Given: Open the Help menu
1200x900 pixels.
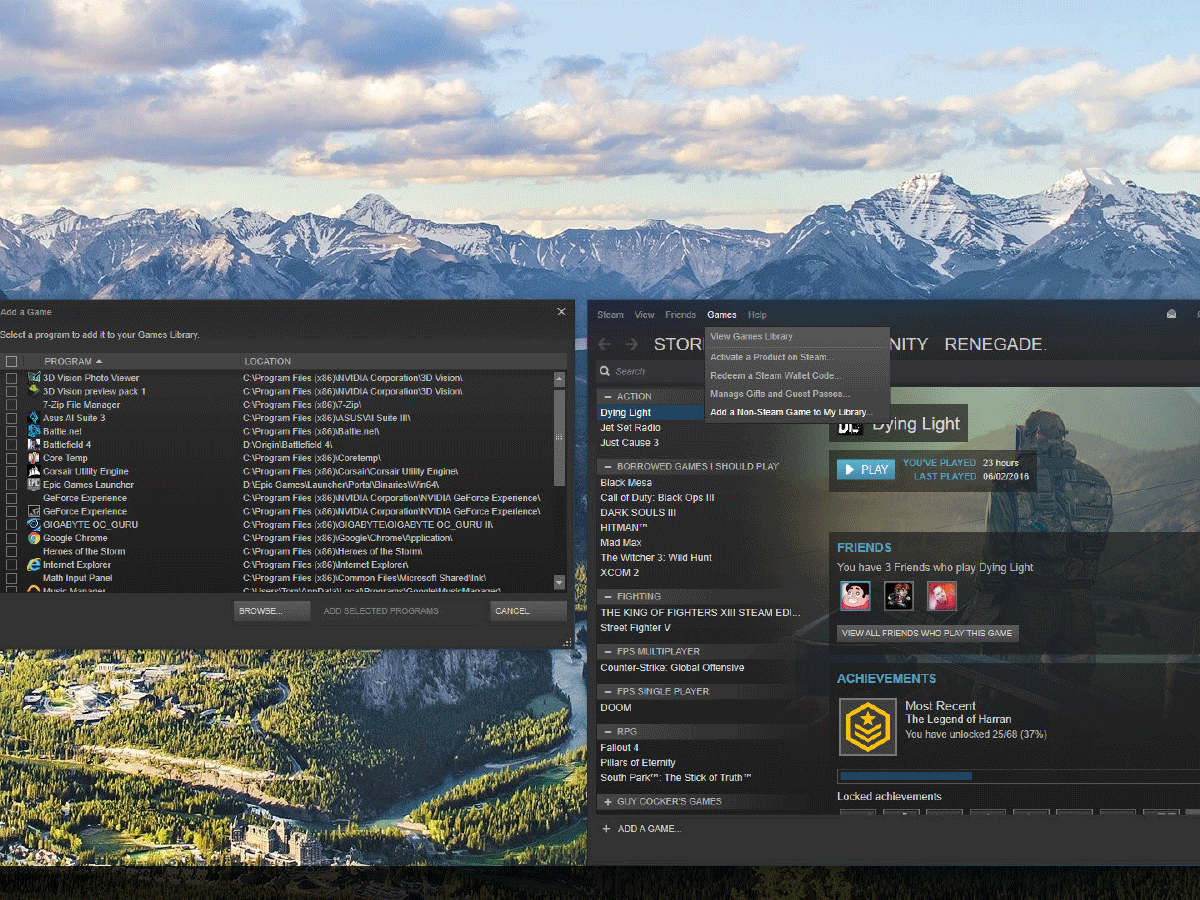Looking at the screenshot, I should [x=757, y=315].
